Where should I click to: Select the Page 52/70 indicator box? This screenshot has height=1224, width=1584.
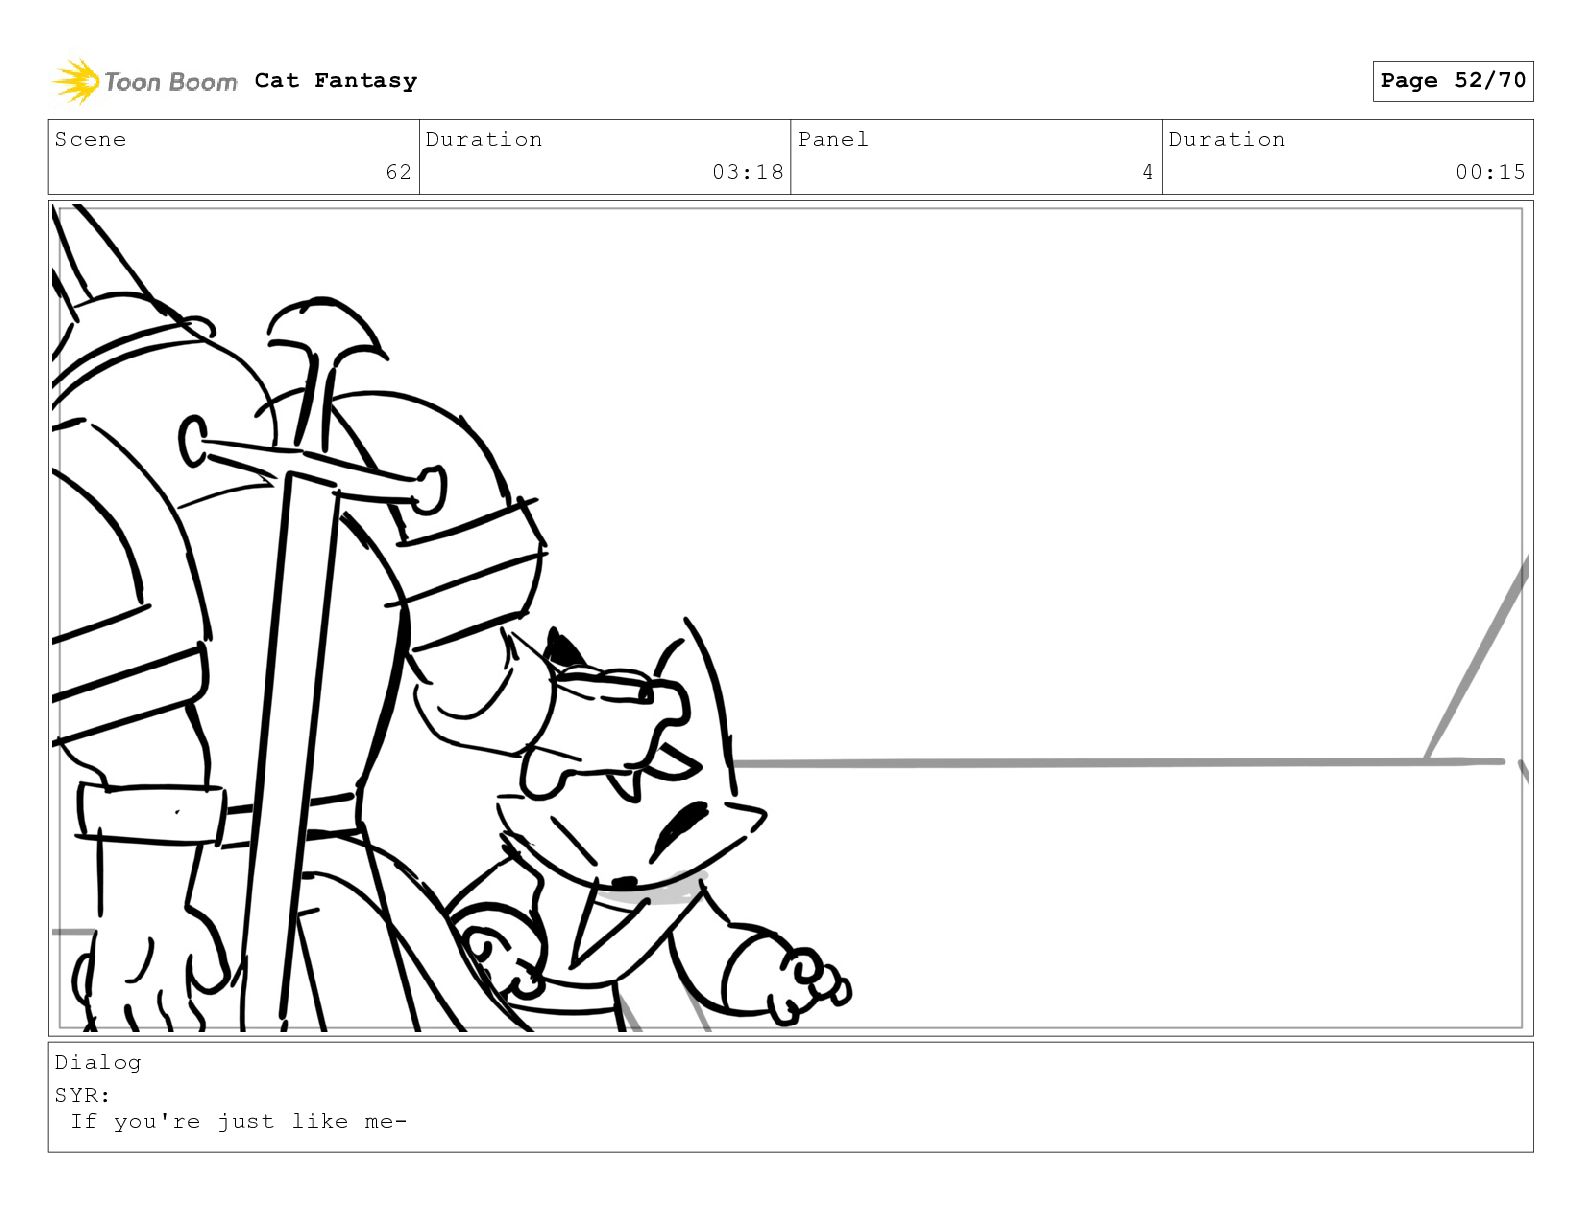(x=1452, y=81)
